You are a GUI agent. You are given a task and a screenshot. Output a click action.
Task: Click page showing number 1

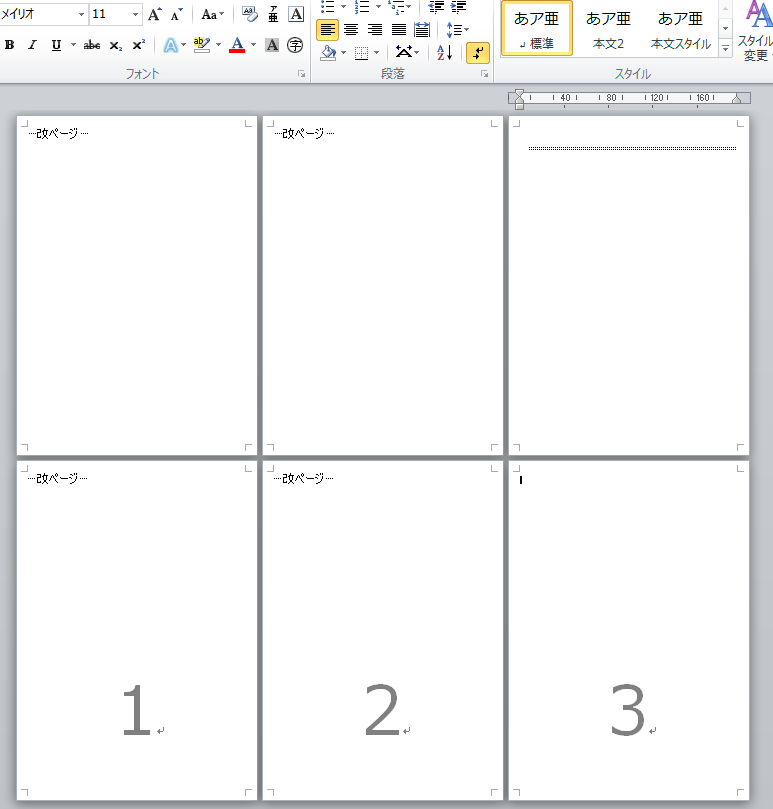[x=137, y=630]
